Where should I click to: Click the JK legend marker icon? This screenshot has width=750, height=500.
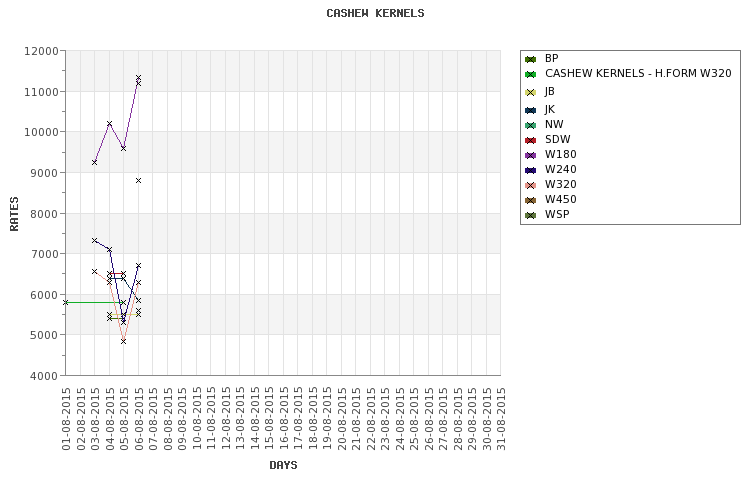point(530,111)
